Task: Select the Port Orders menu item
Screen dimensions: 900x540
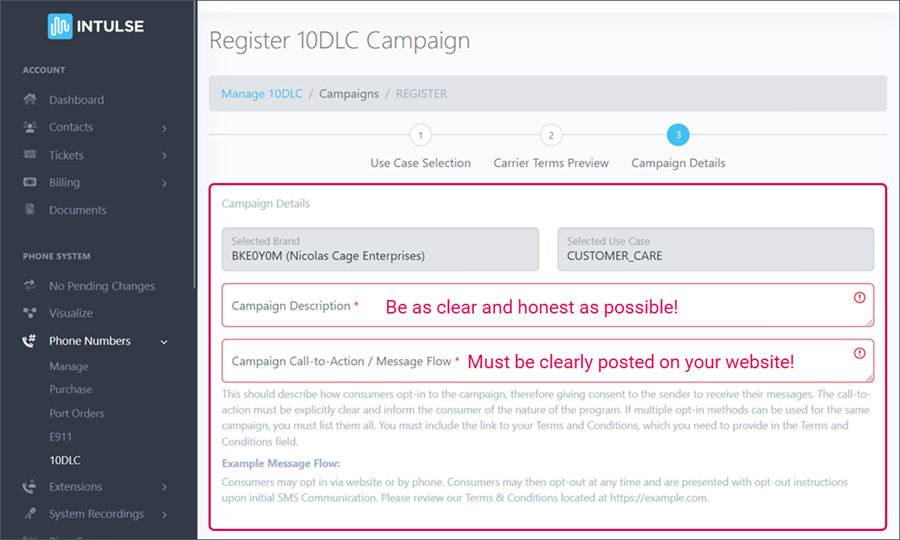Action: point(77,413)
